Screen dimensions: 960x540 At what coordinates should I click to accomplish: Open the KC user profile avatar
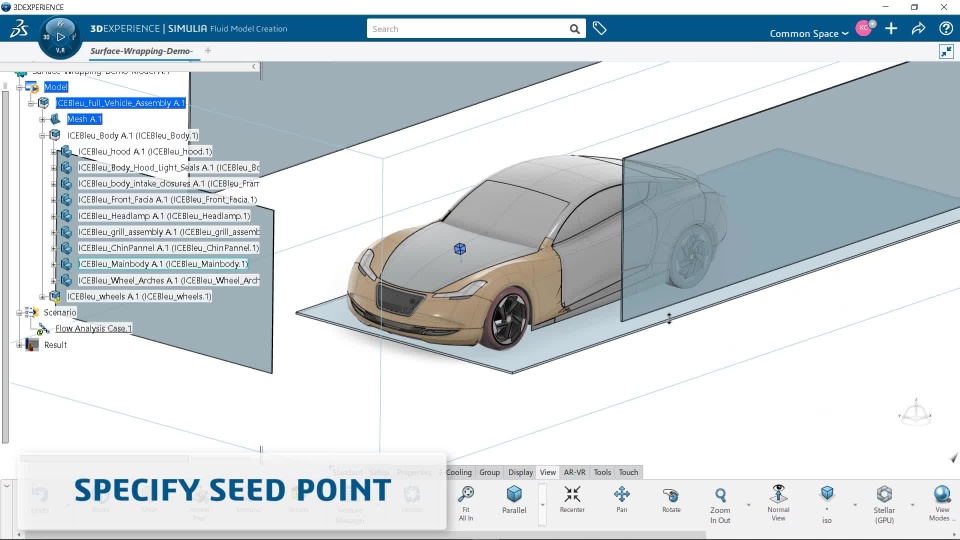(864, 28)
